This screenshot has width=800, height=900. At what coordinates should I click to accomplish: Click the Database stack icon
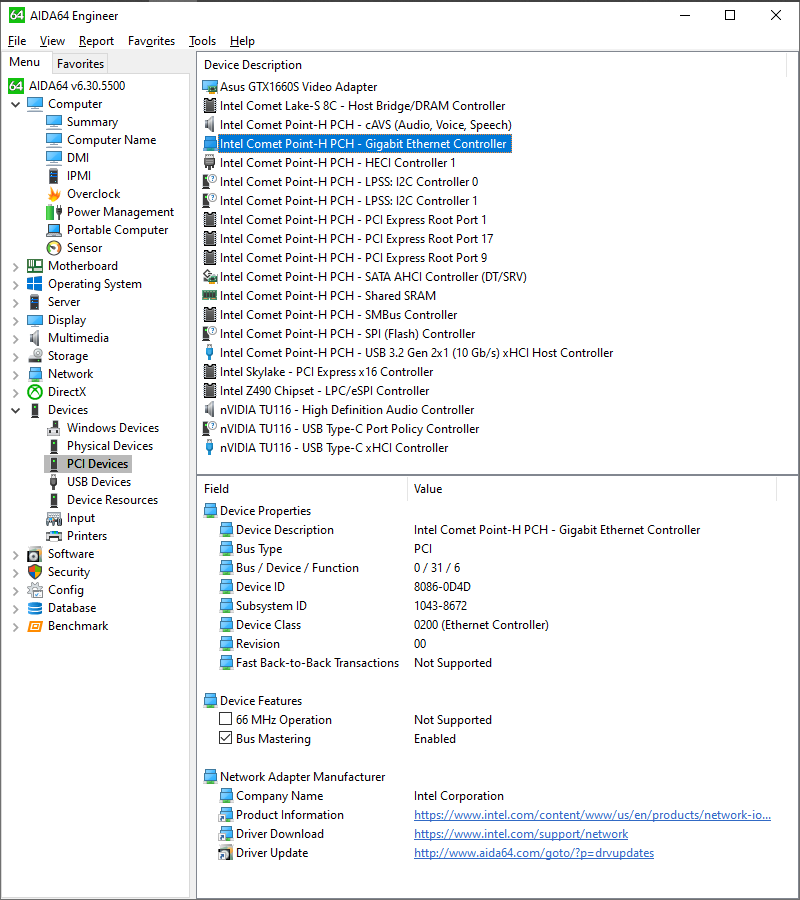point(35,608)
